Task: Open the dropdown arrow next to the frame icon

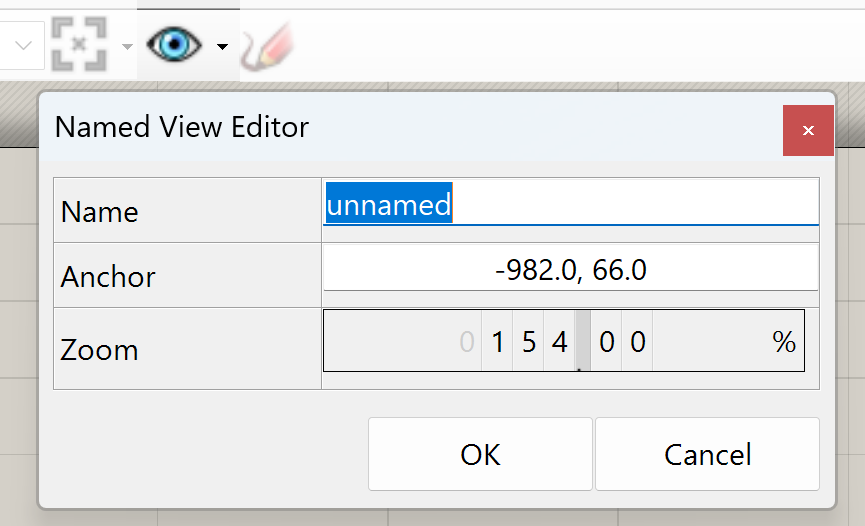Action: tap(127, 47)
